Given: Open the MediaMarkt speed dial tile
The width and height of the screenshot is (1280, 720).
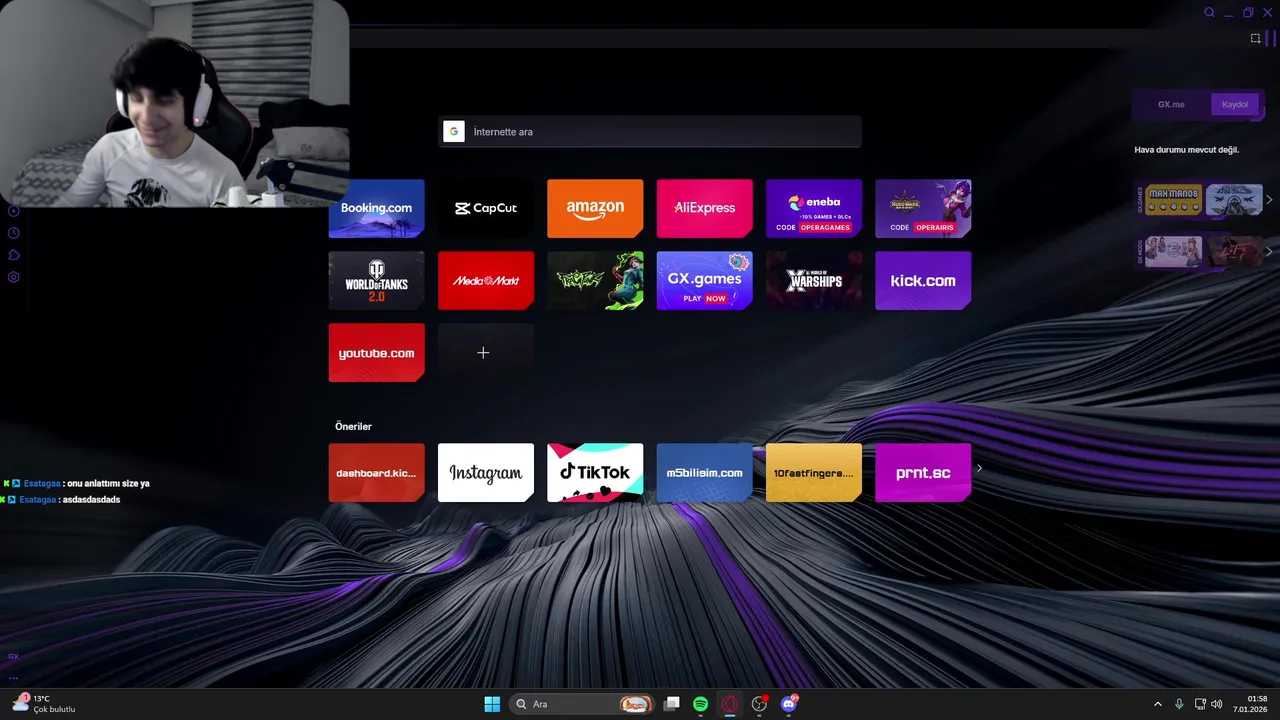Looking at the screenshot, I should tap(485, 280).
